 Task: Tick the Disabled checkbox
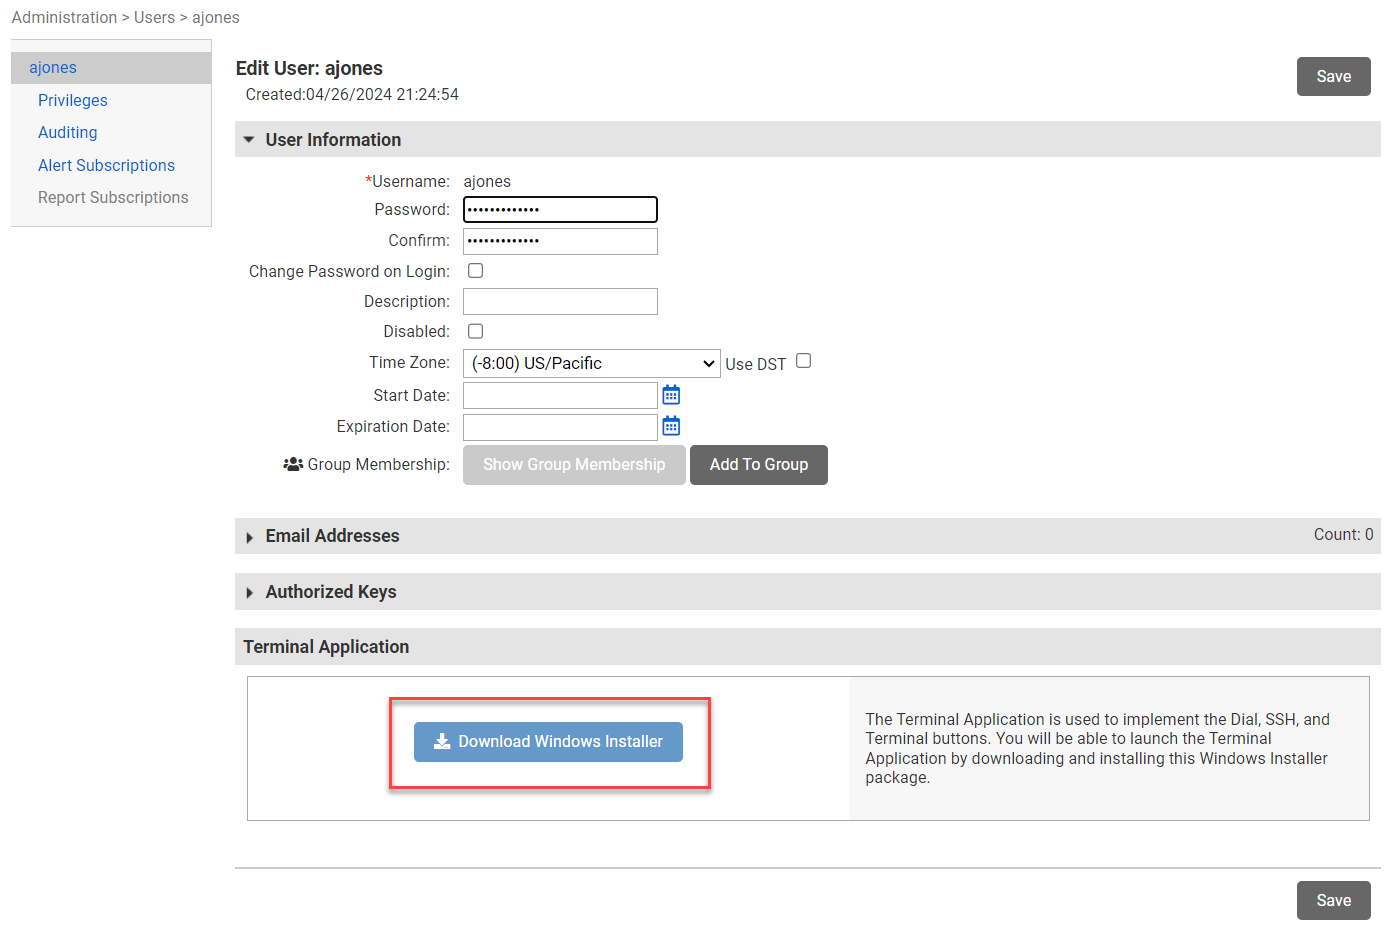(x=476, y=331)
